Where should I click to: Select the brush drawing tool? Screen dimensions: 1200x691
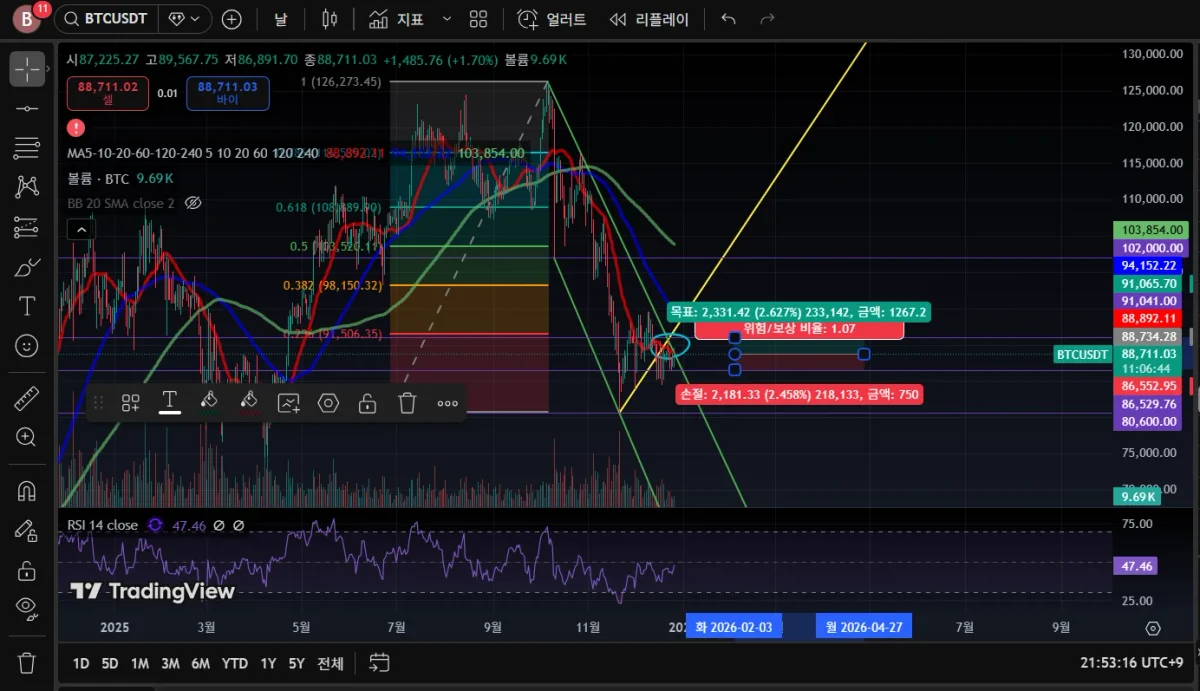27,267
